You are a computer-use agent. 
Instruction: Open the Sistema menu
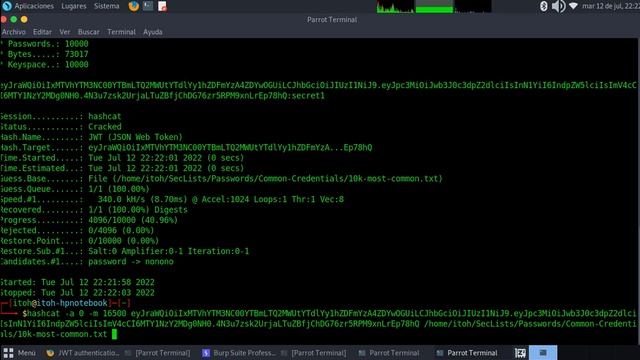pos(107,6)
